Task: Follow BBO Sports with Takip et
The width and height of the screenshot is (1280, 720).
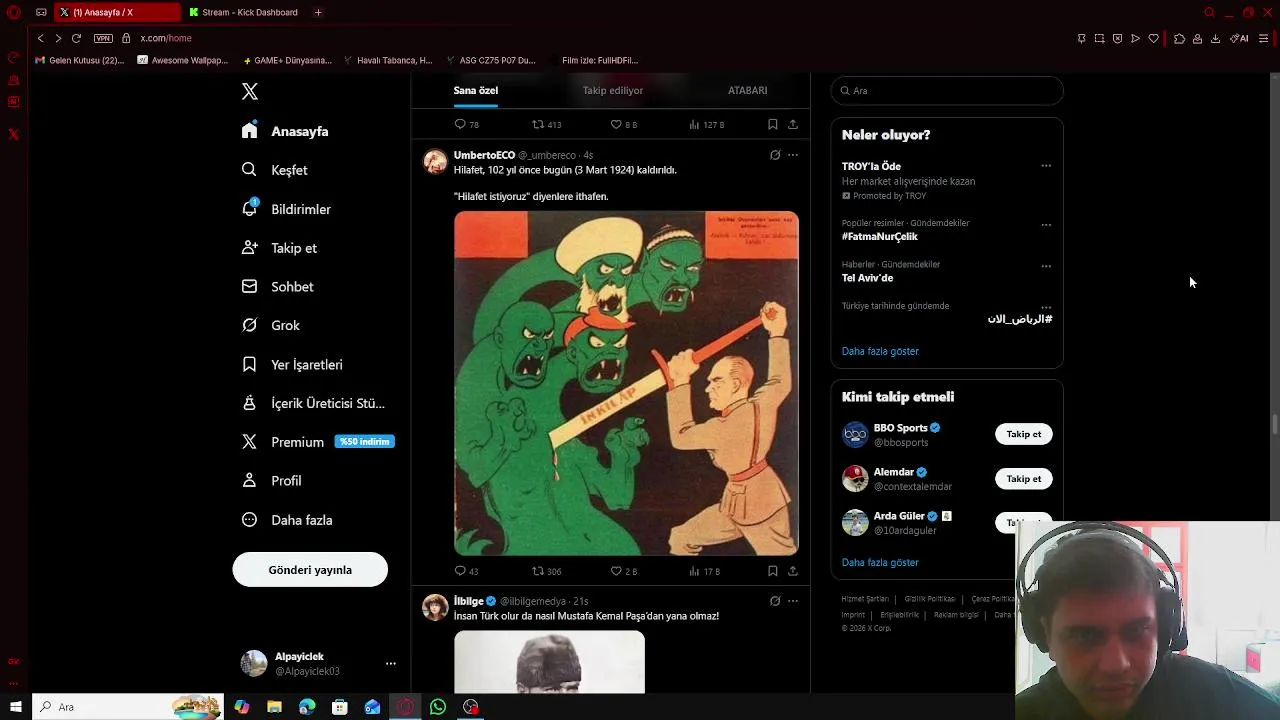Action: [x=1023, y=434]
